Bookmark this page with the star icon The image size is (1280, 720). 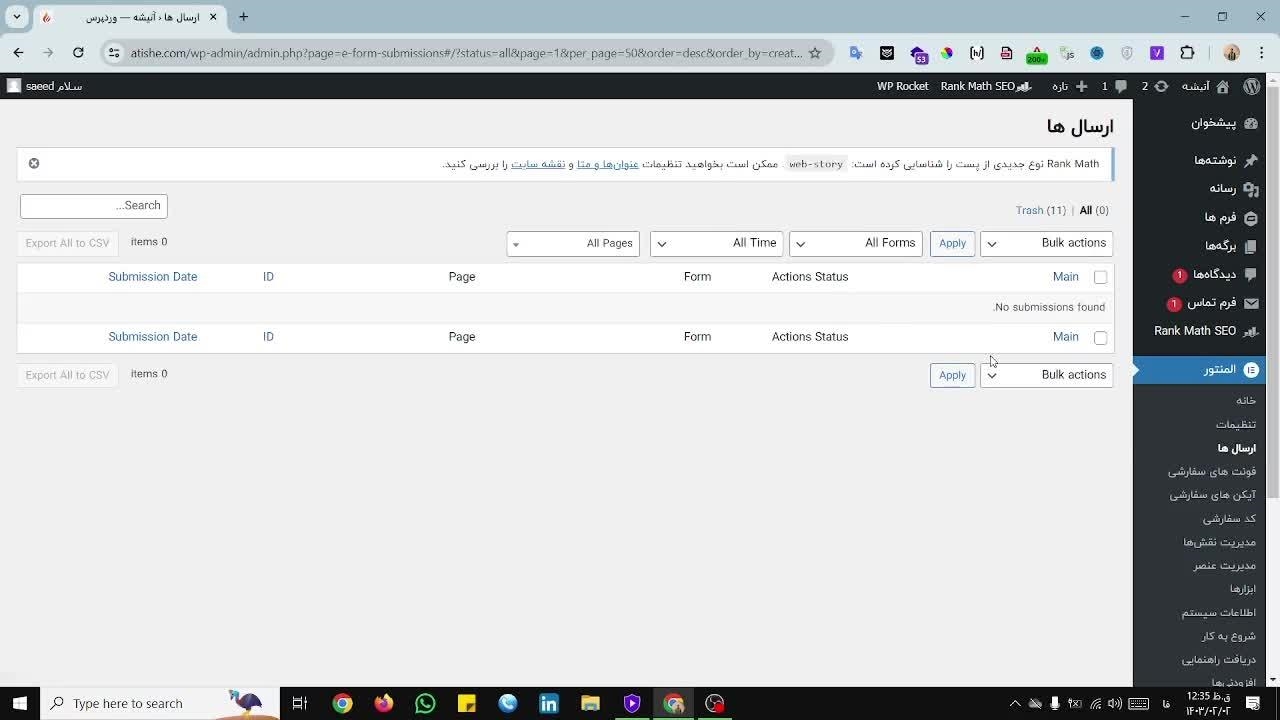click(815, 53)
